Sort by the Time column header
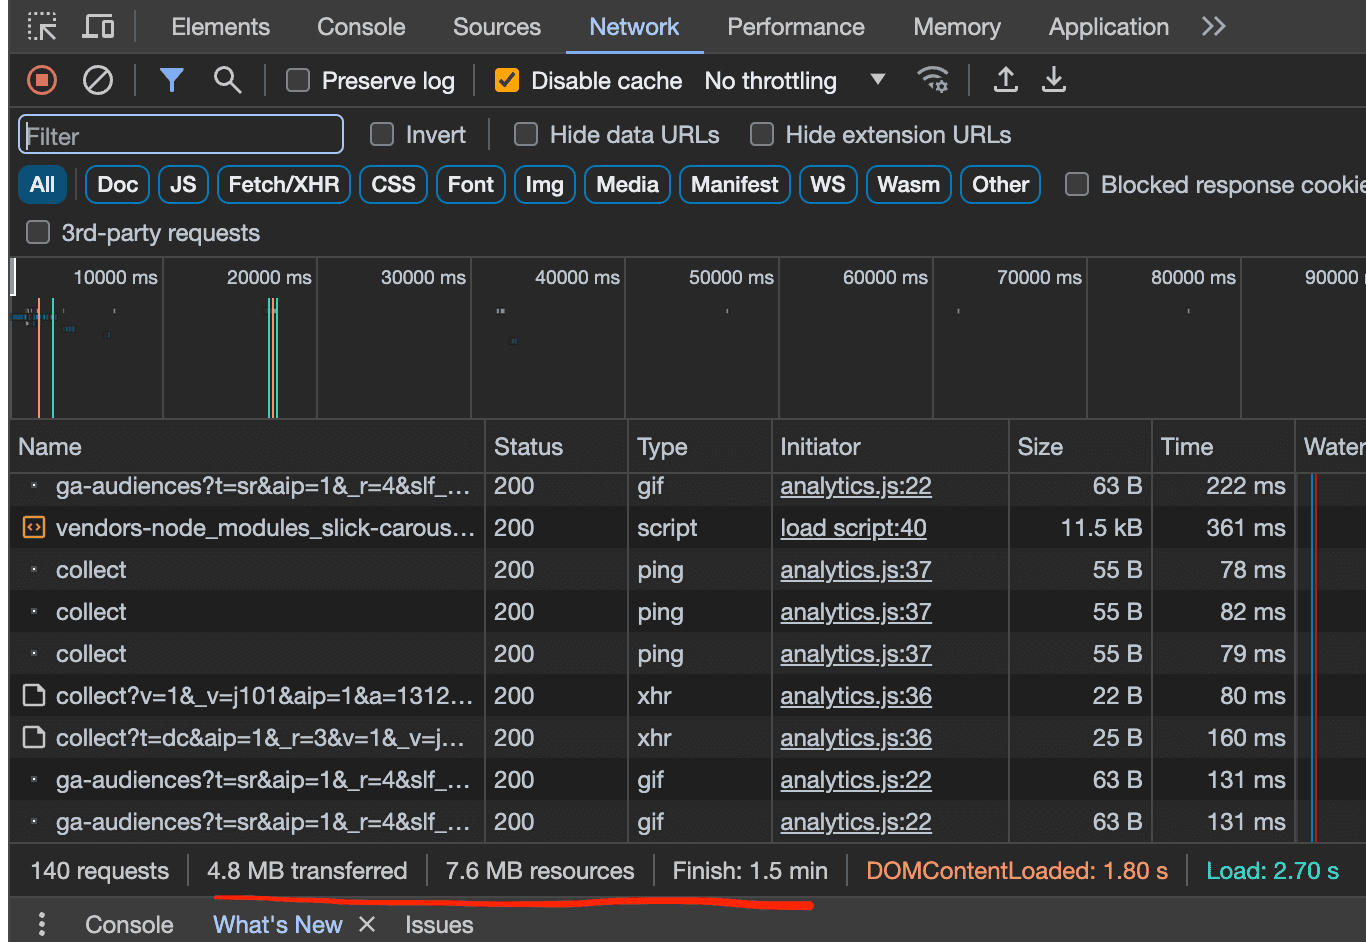The image size is (1366, 942). 1223,447
